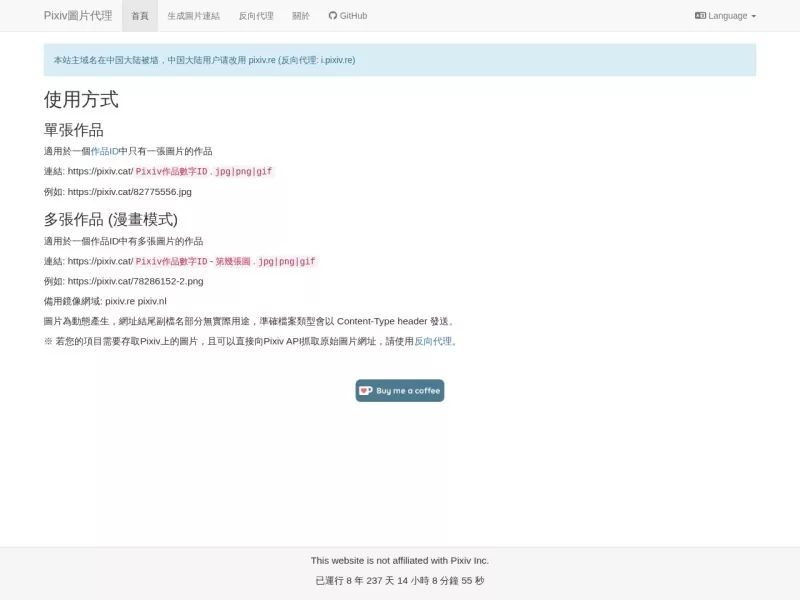Image resolution: width=800 pixels, height=600 pixels.
Task: Go to 生成圖片連結 page
Action: coord(193,16)
